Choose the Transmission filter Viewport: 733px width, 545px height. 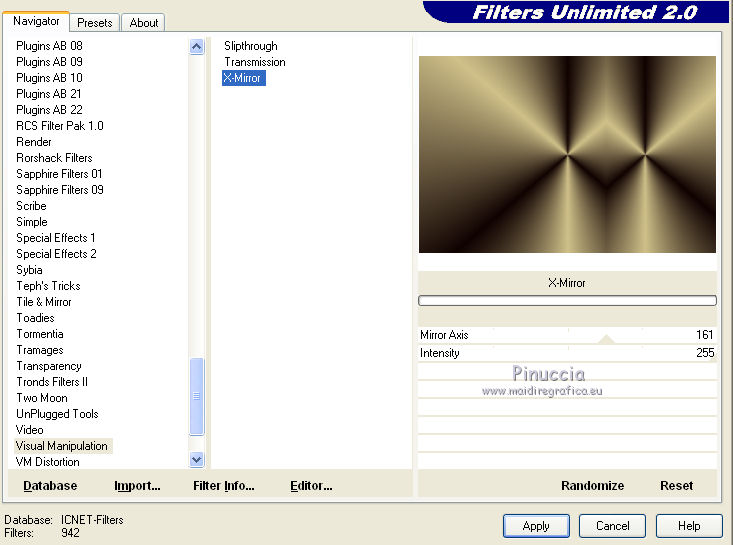tap(254, 62)
